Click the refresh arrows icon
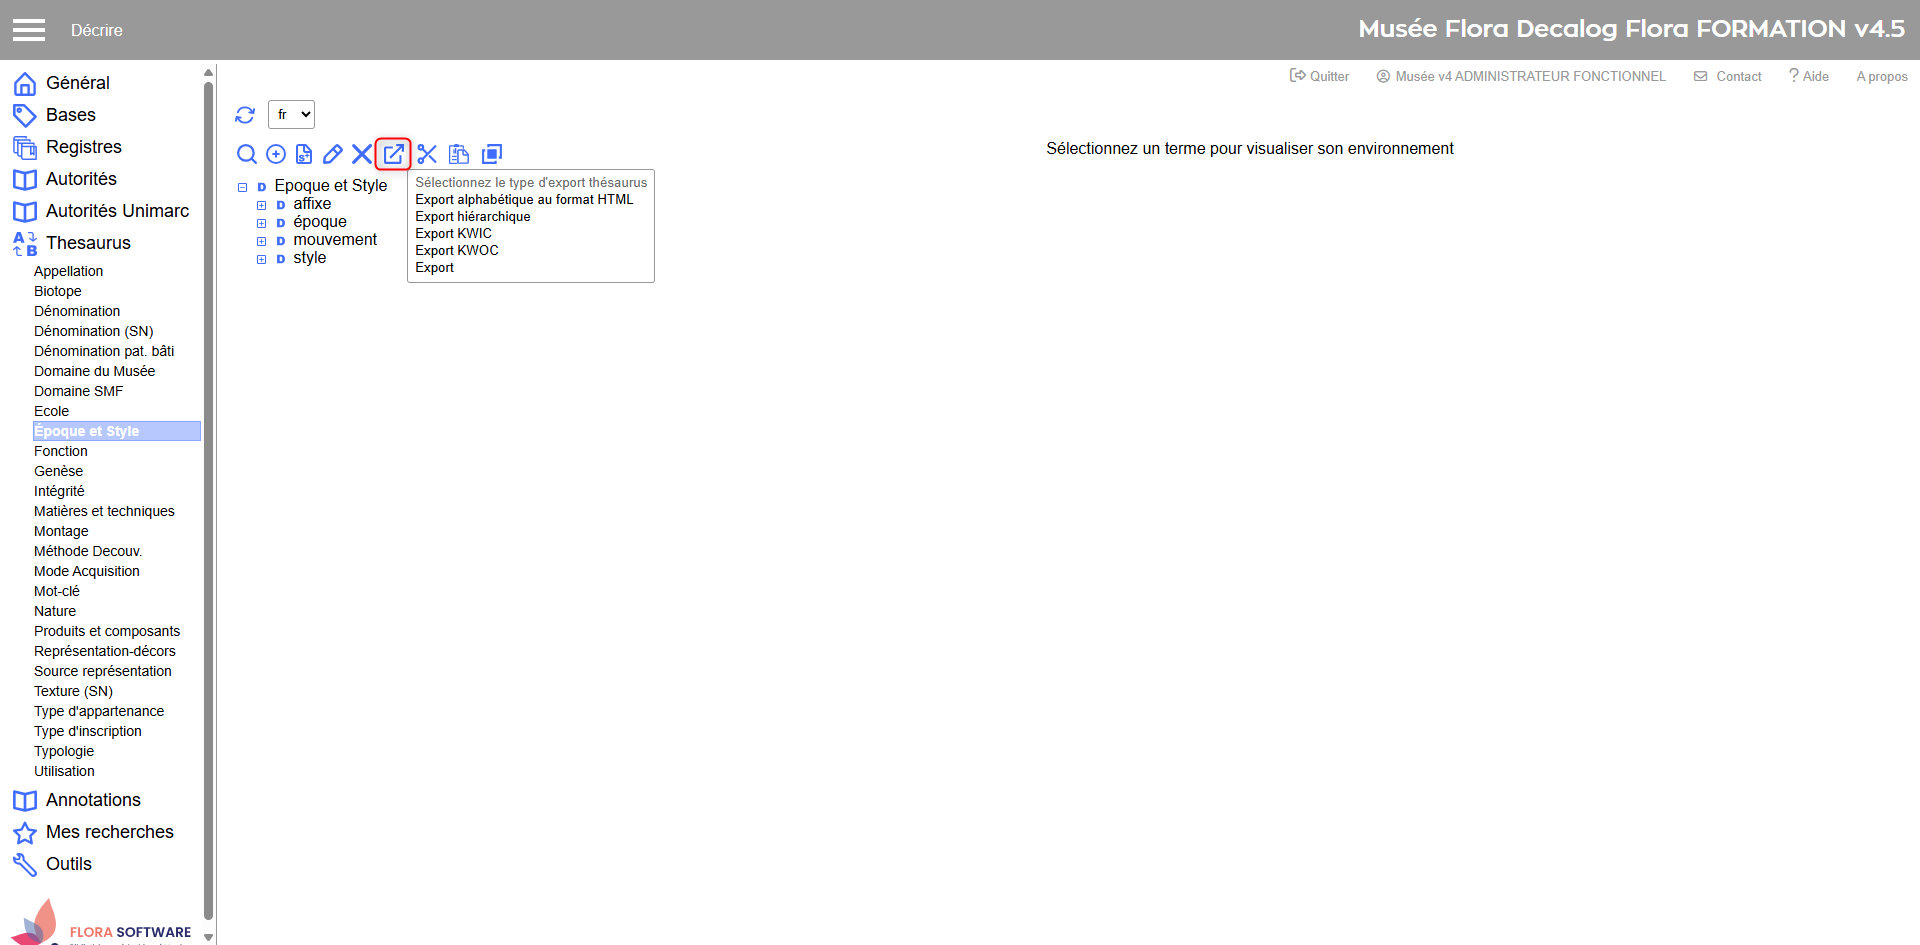The height and width of the screenshot is (945, 1920). (245, 115)
